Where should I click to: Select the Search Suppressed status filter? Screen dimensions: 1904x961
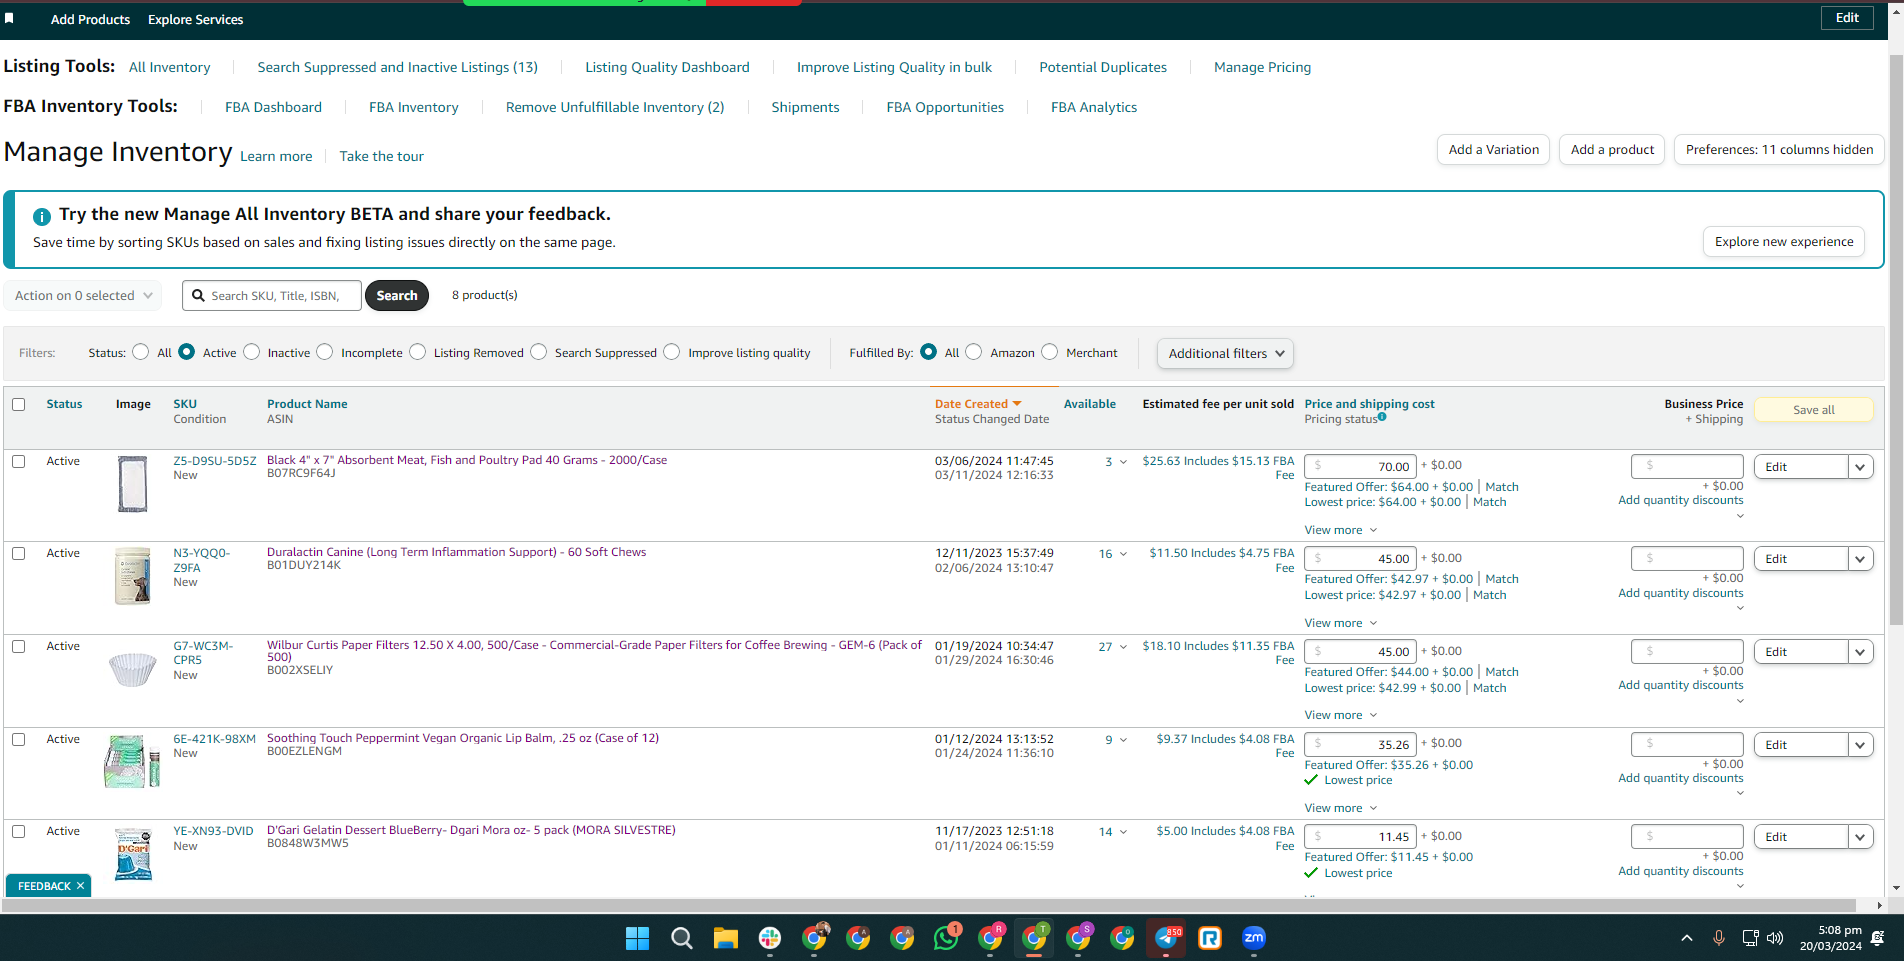(x=539, y=352)
